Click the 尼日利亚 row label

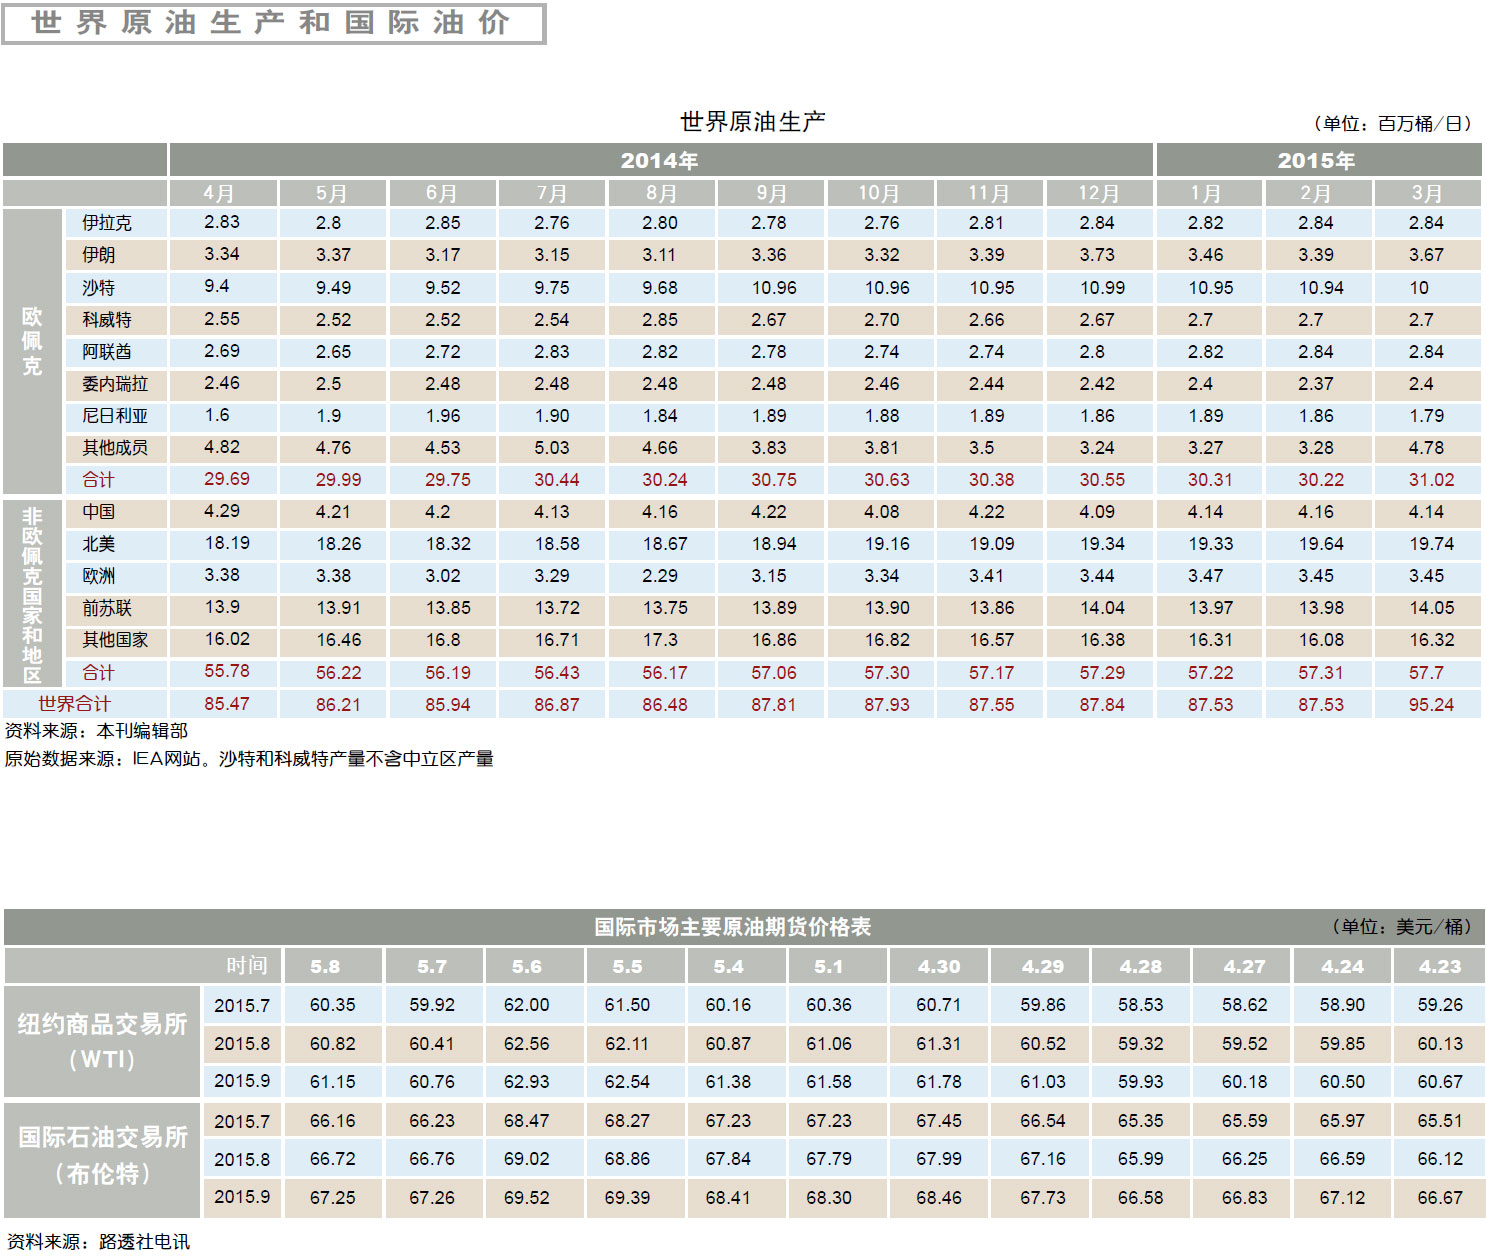pos(115,416)
